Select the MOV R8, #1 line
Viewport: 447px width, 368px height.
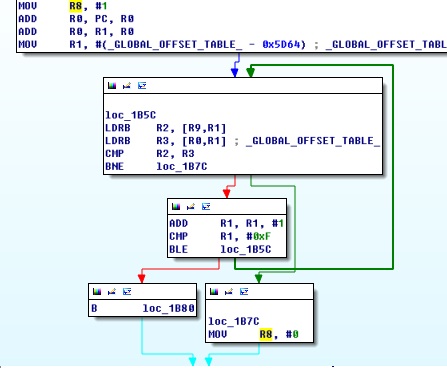click(63, 6)
